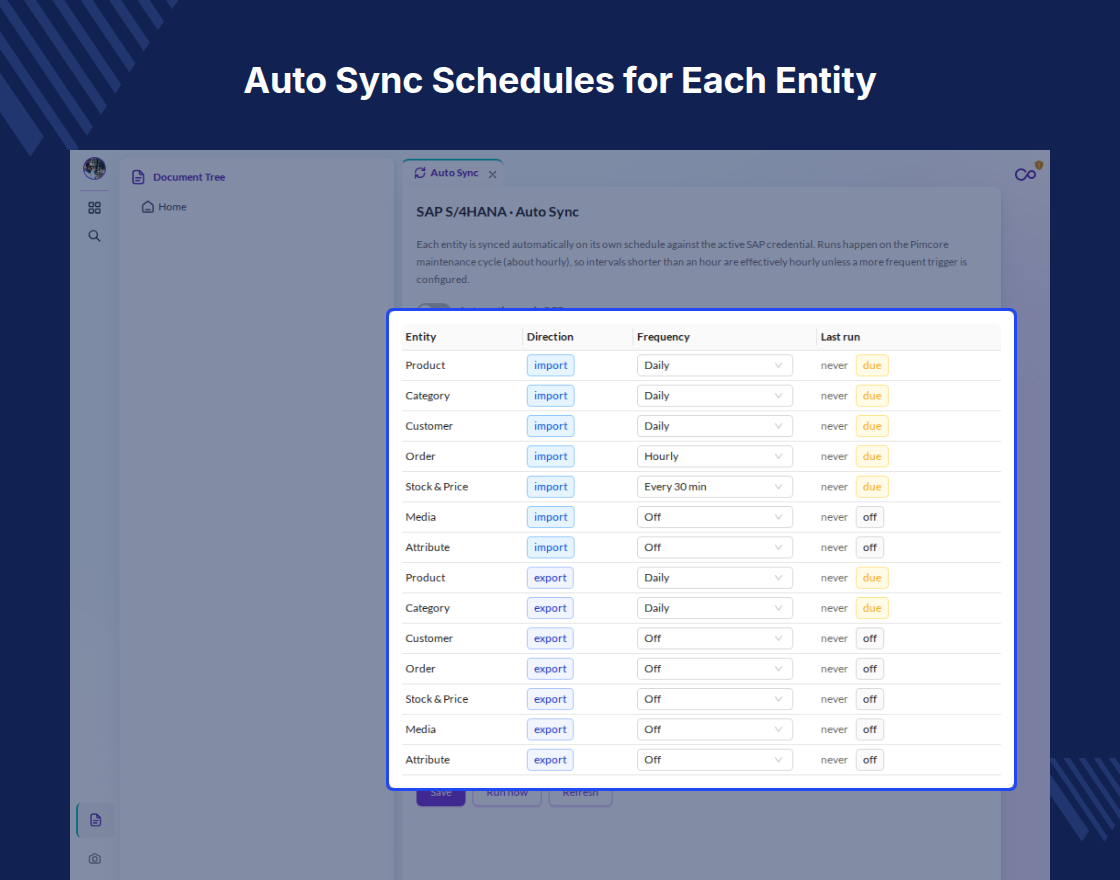The height and width of the screenshot is (880, 1120).
Task: Open the dashboard grid icon in sidebar
Action: click(x=94, y=208)
